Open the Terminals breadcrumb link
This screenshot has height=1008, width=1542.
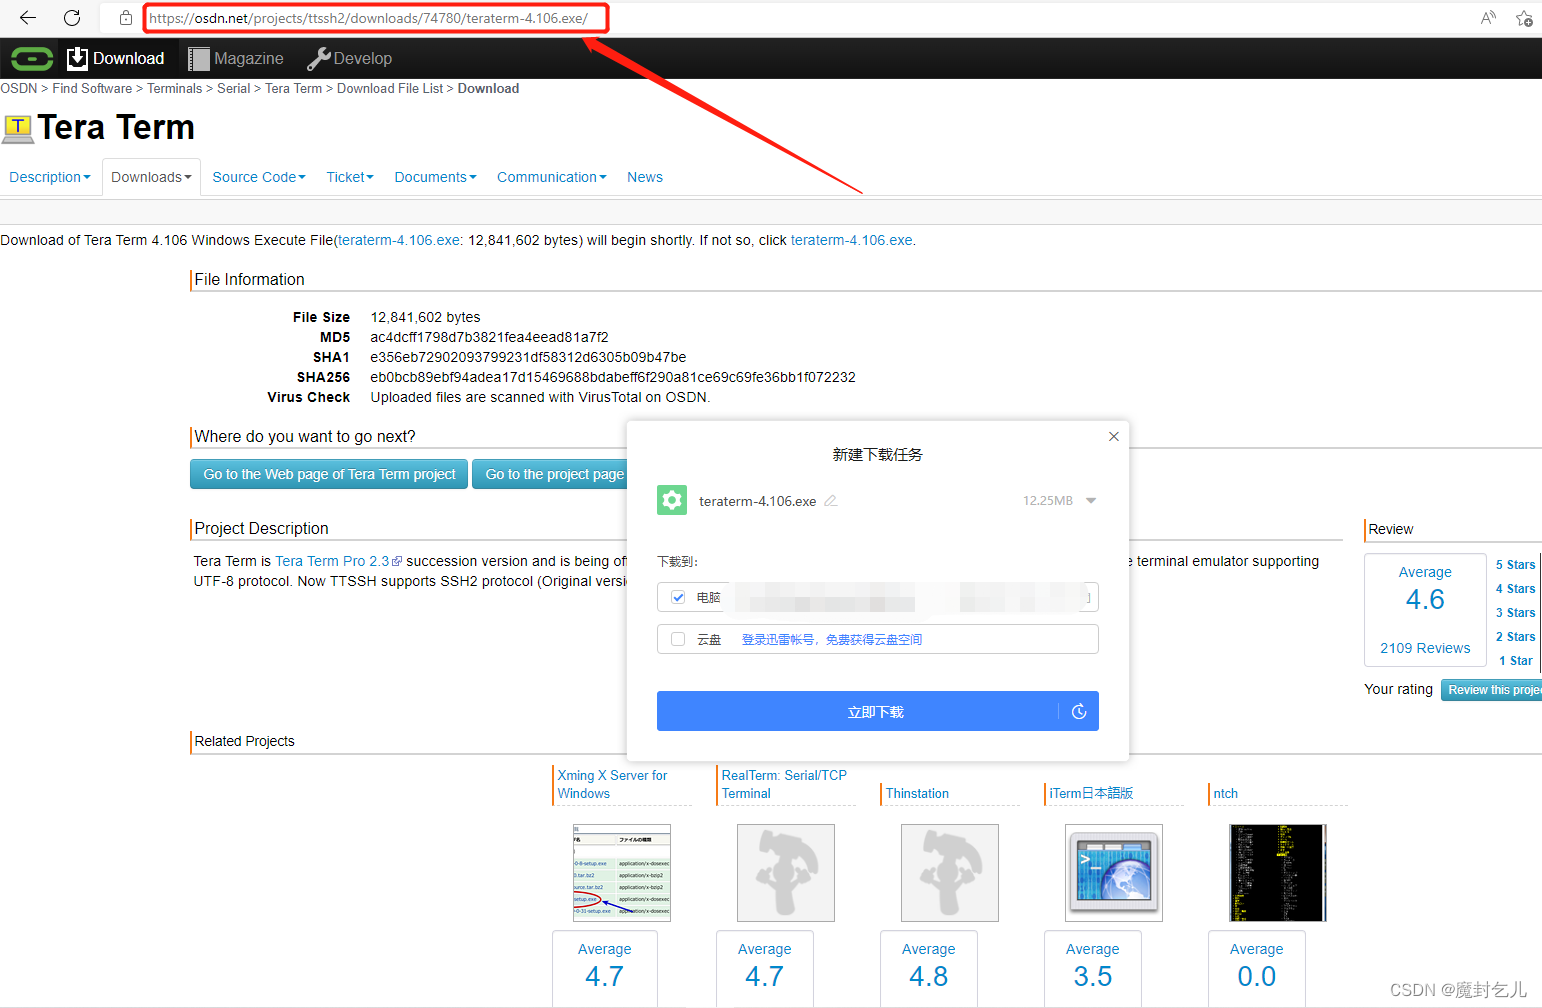coord(175,88)
